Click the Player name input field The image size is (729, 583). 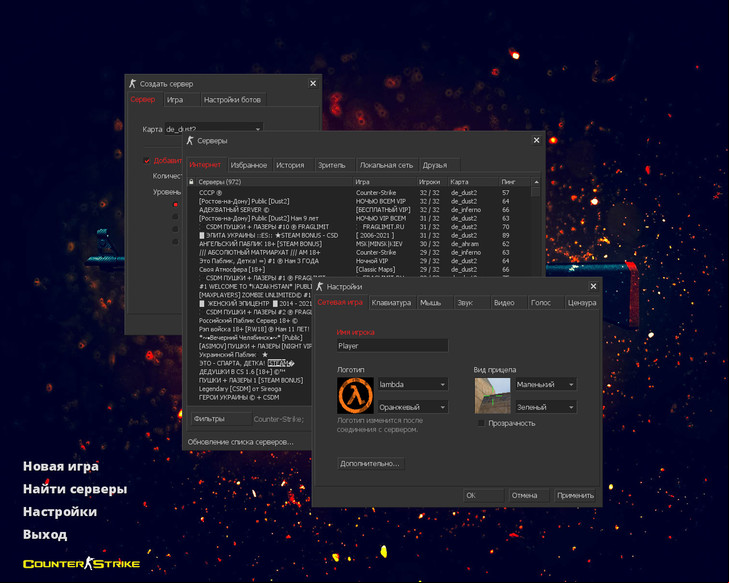pyautogui.click(x=392, y=345)
